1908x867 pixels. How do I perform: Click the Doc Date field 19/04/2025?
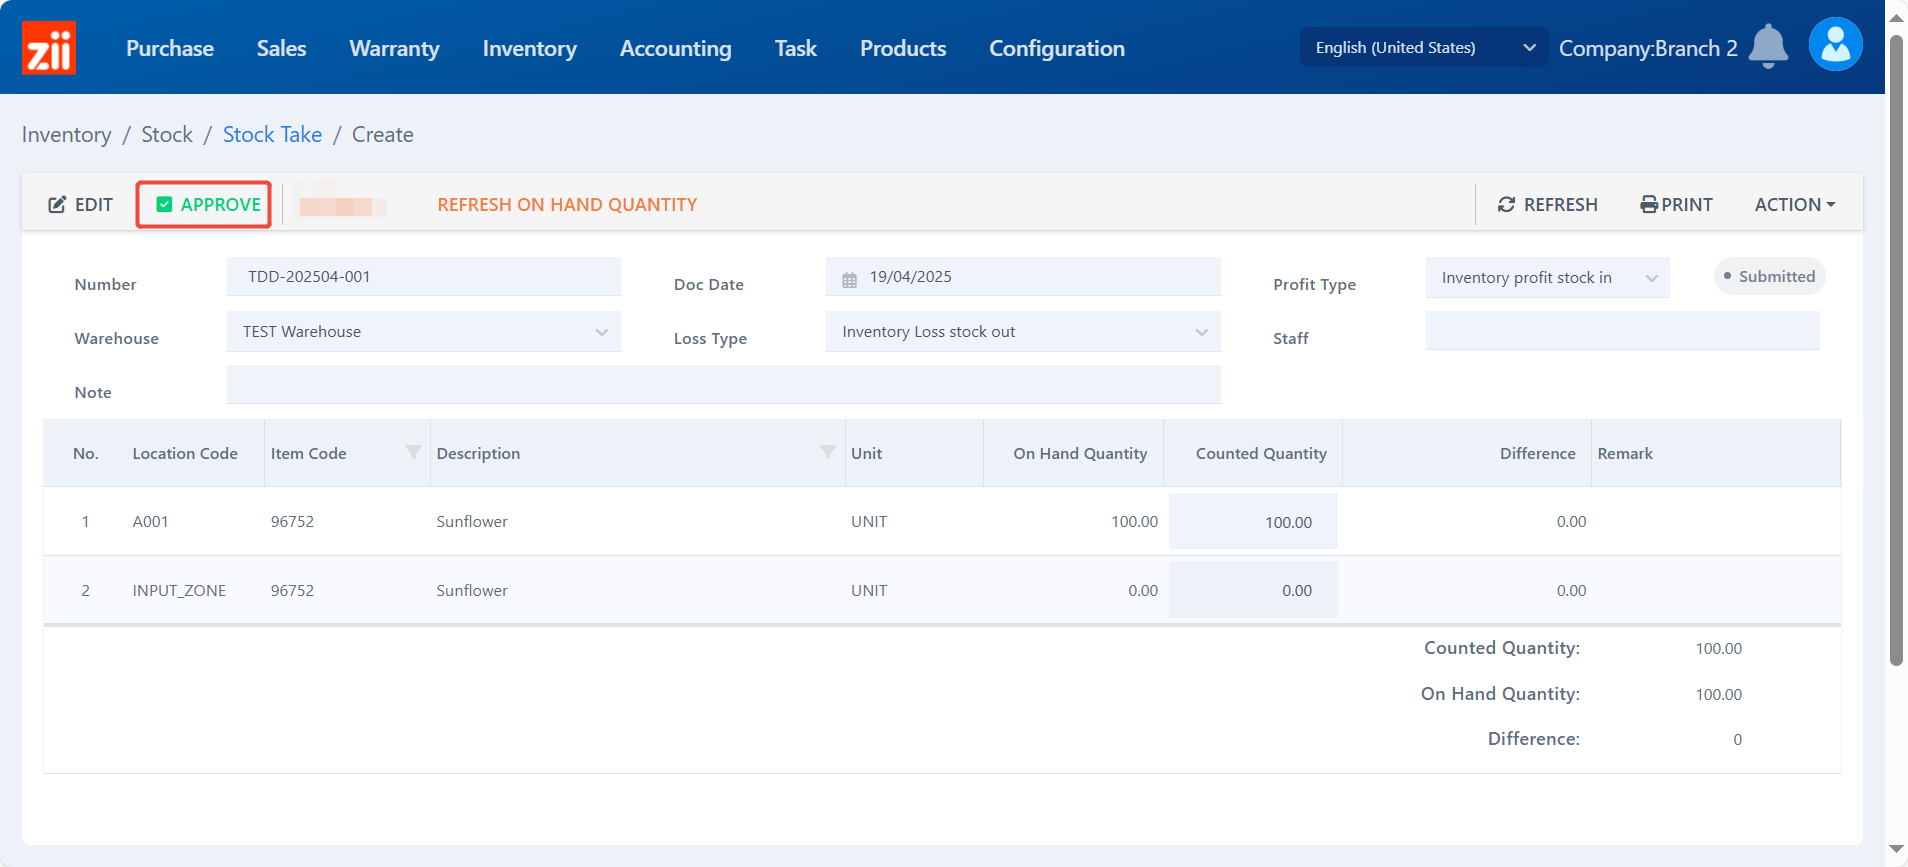click(1023, 276)
